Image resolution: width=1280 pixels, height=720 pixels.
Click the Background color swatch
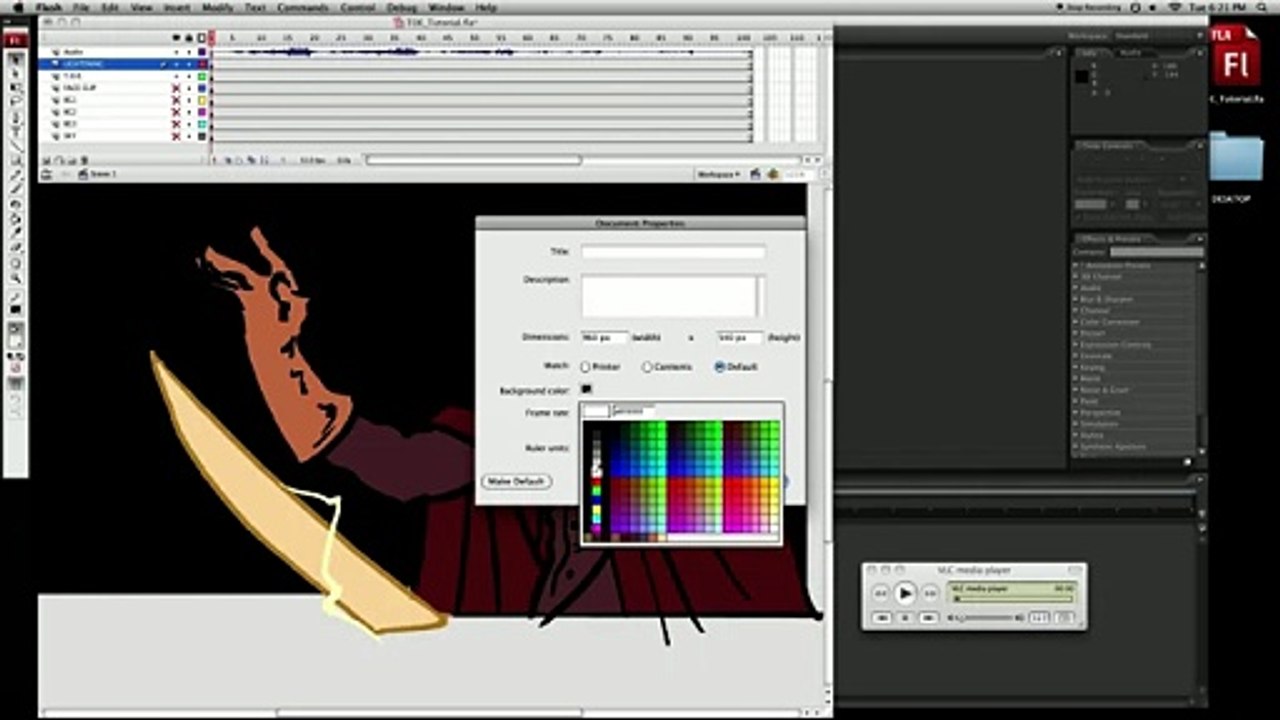click(x=587, y=389)
